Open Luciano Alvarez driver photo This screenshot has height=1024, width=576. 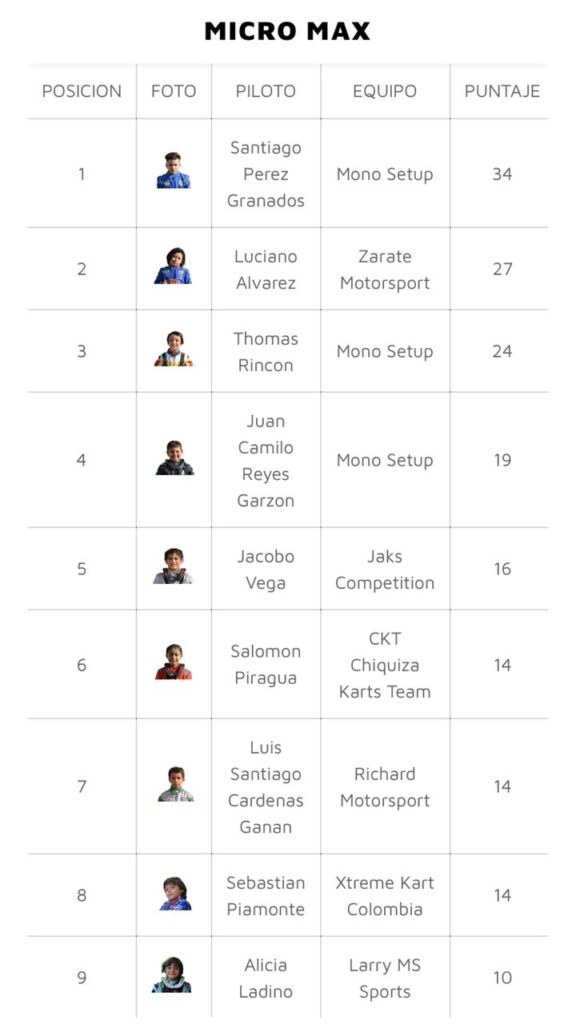[173, 266]
